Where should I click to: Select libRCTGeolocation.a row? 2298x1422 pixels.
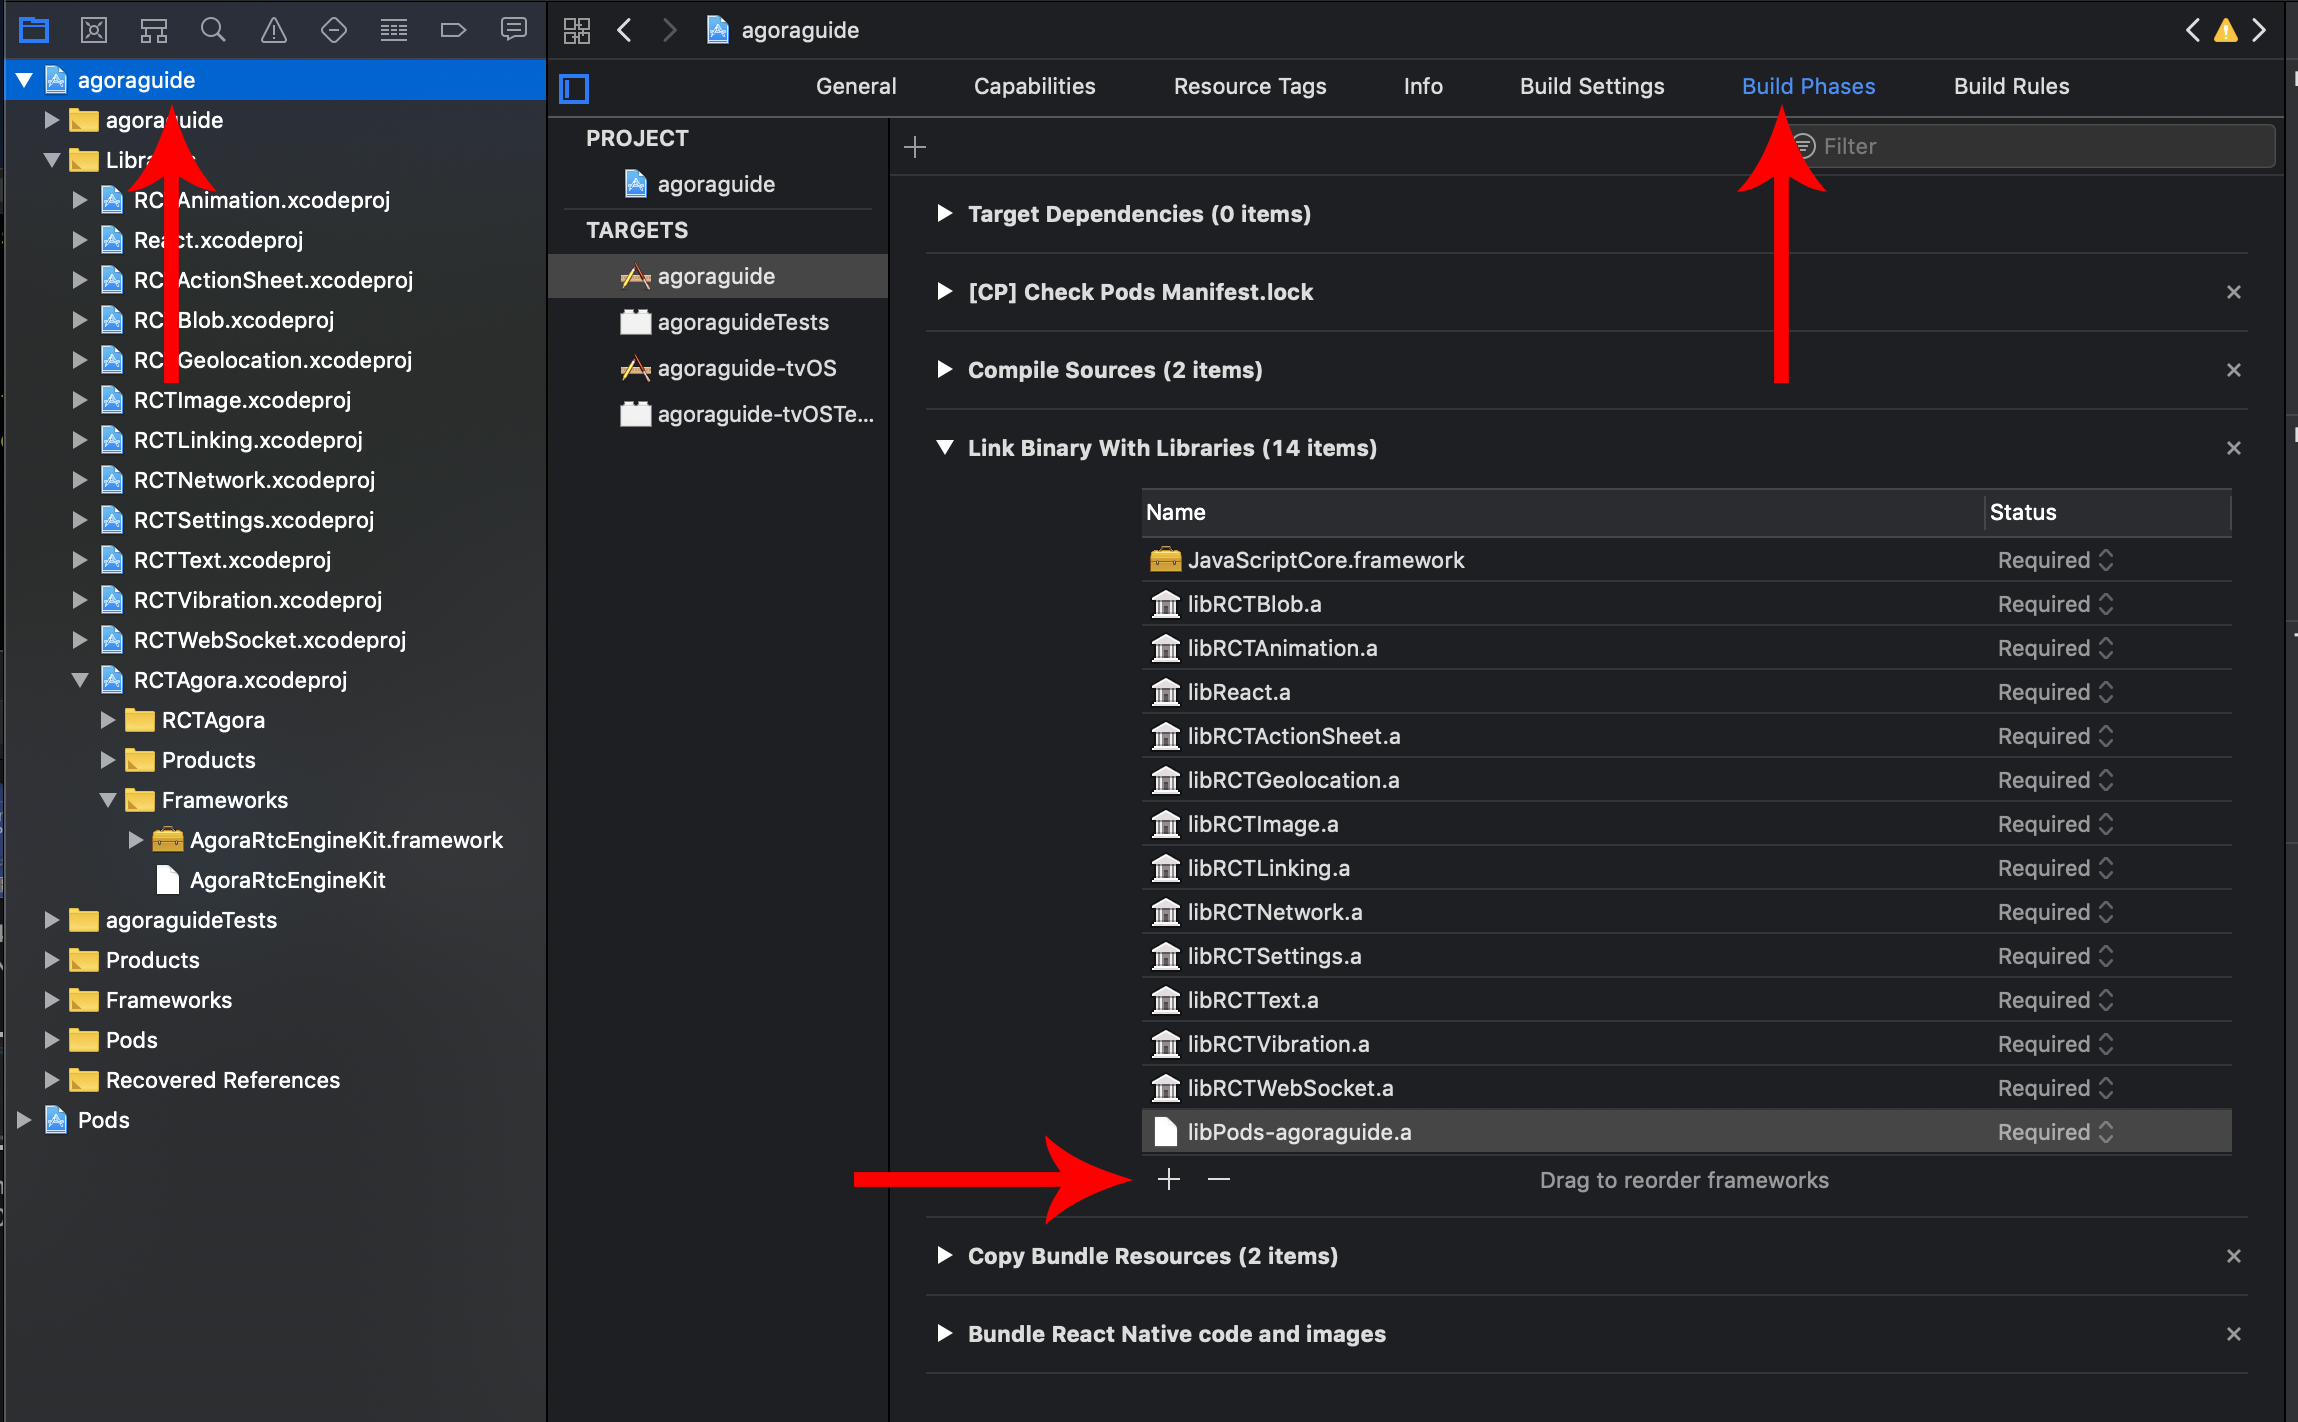pyautogui.click(x=1686, y=780)
